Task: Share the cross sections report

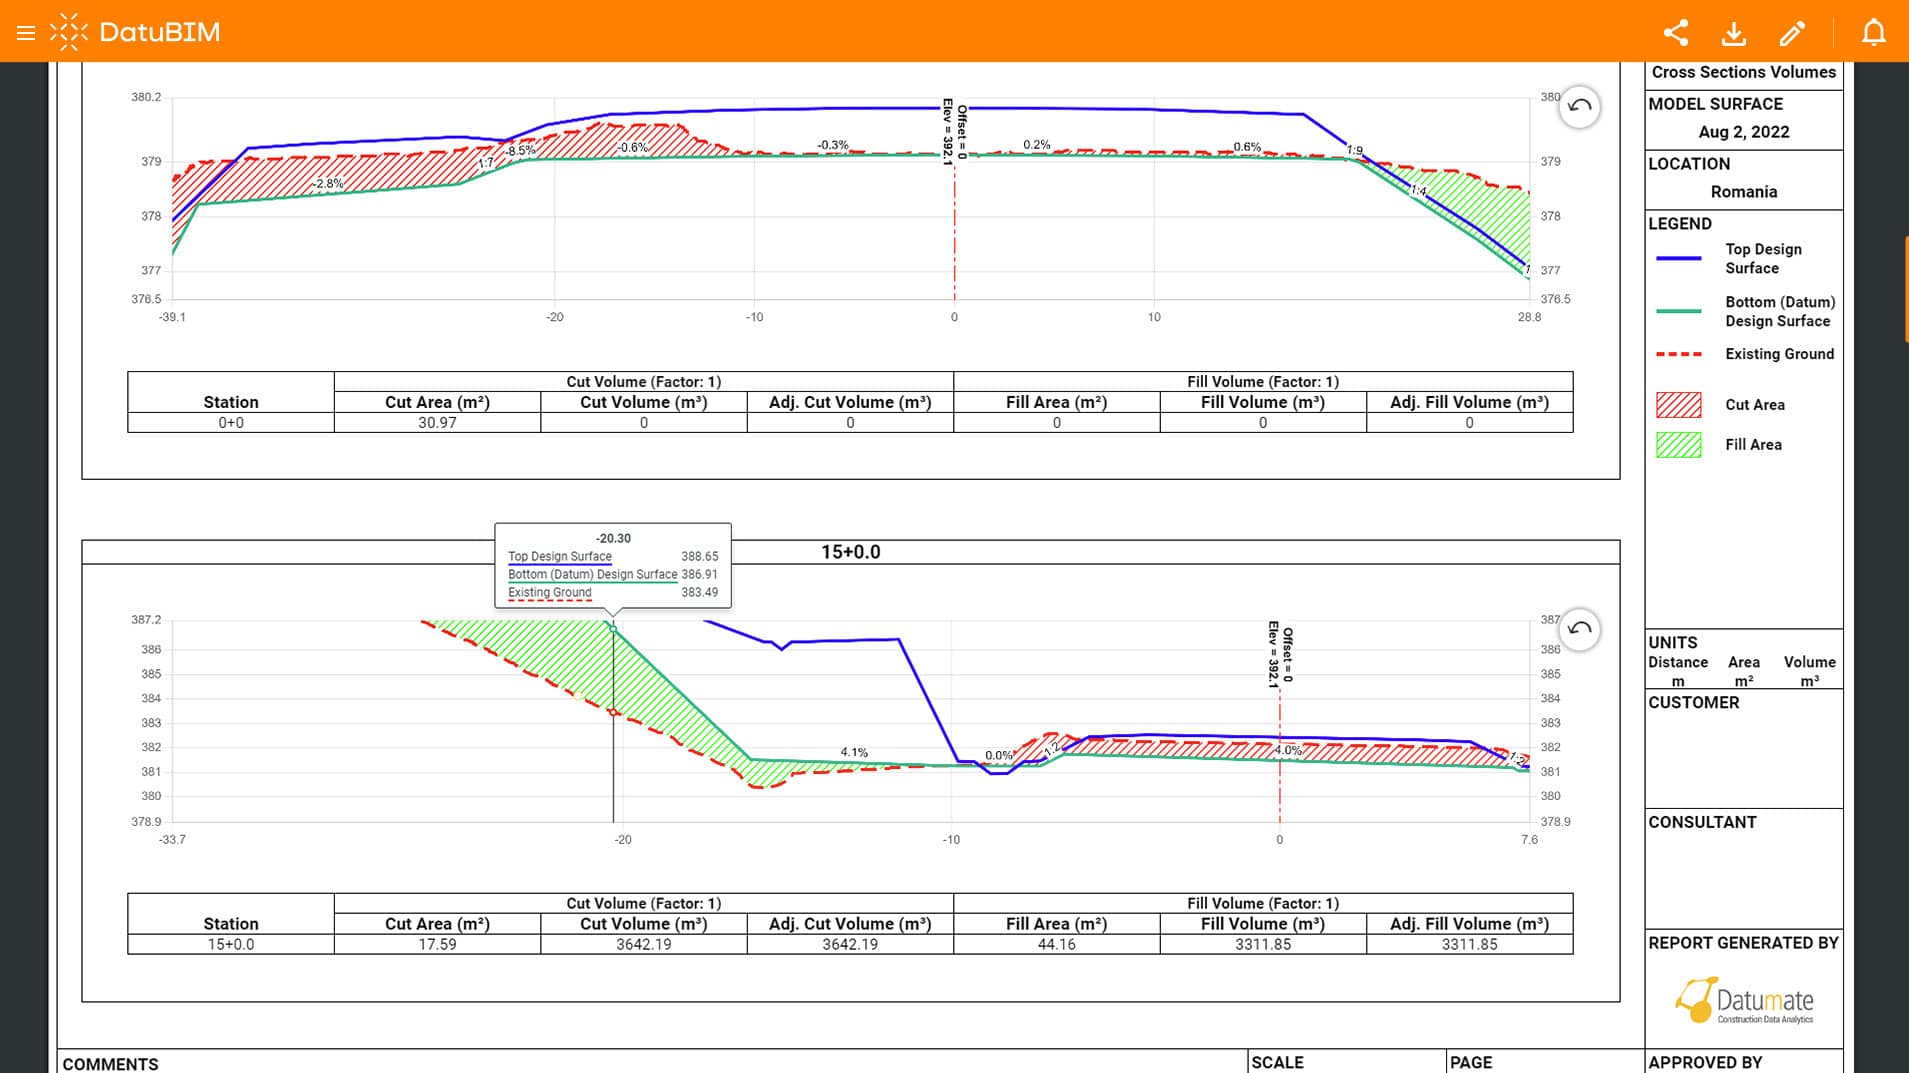Action: pyautogui.click(x=1676, y=32)
